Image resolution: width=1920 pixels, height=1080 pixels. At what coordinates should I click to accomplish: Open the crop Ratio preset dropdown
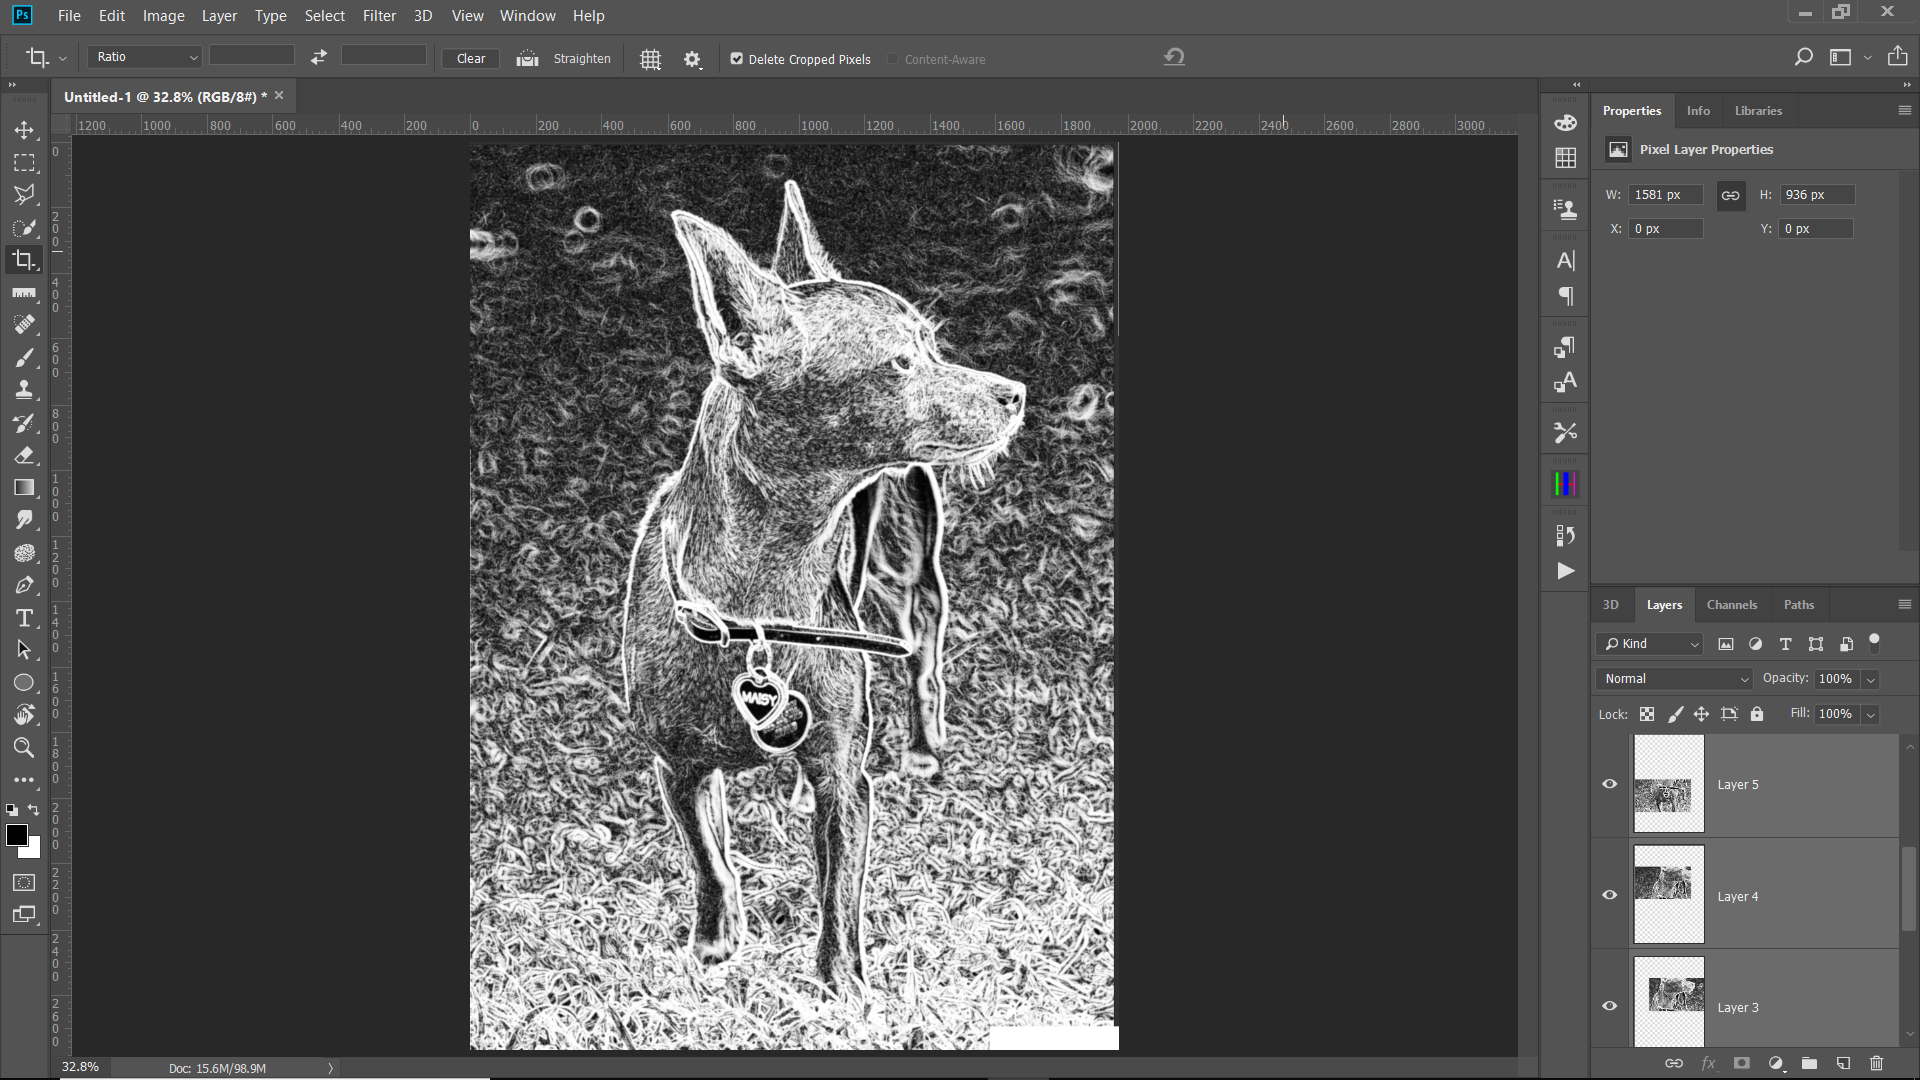coord(146,57)
